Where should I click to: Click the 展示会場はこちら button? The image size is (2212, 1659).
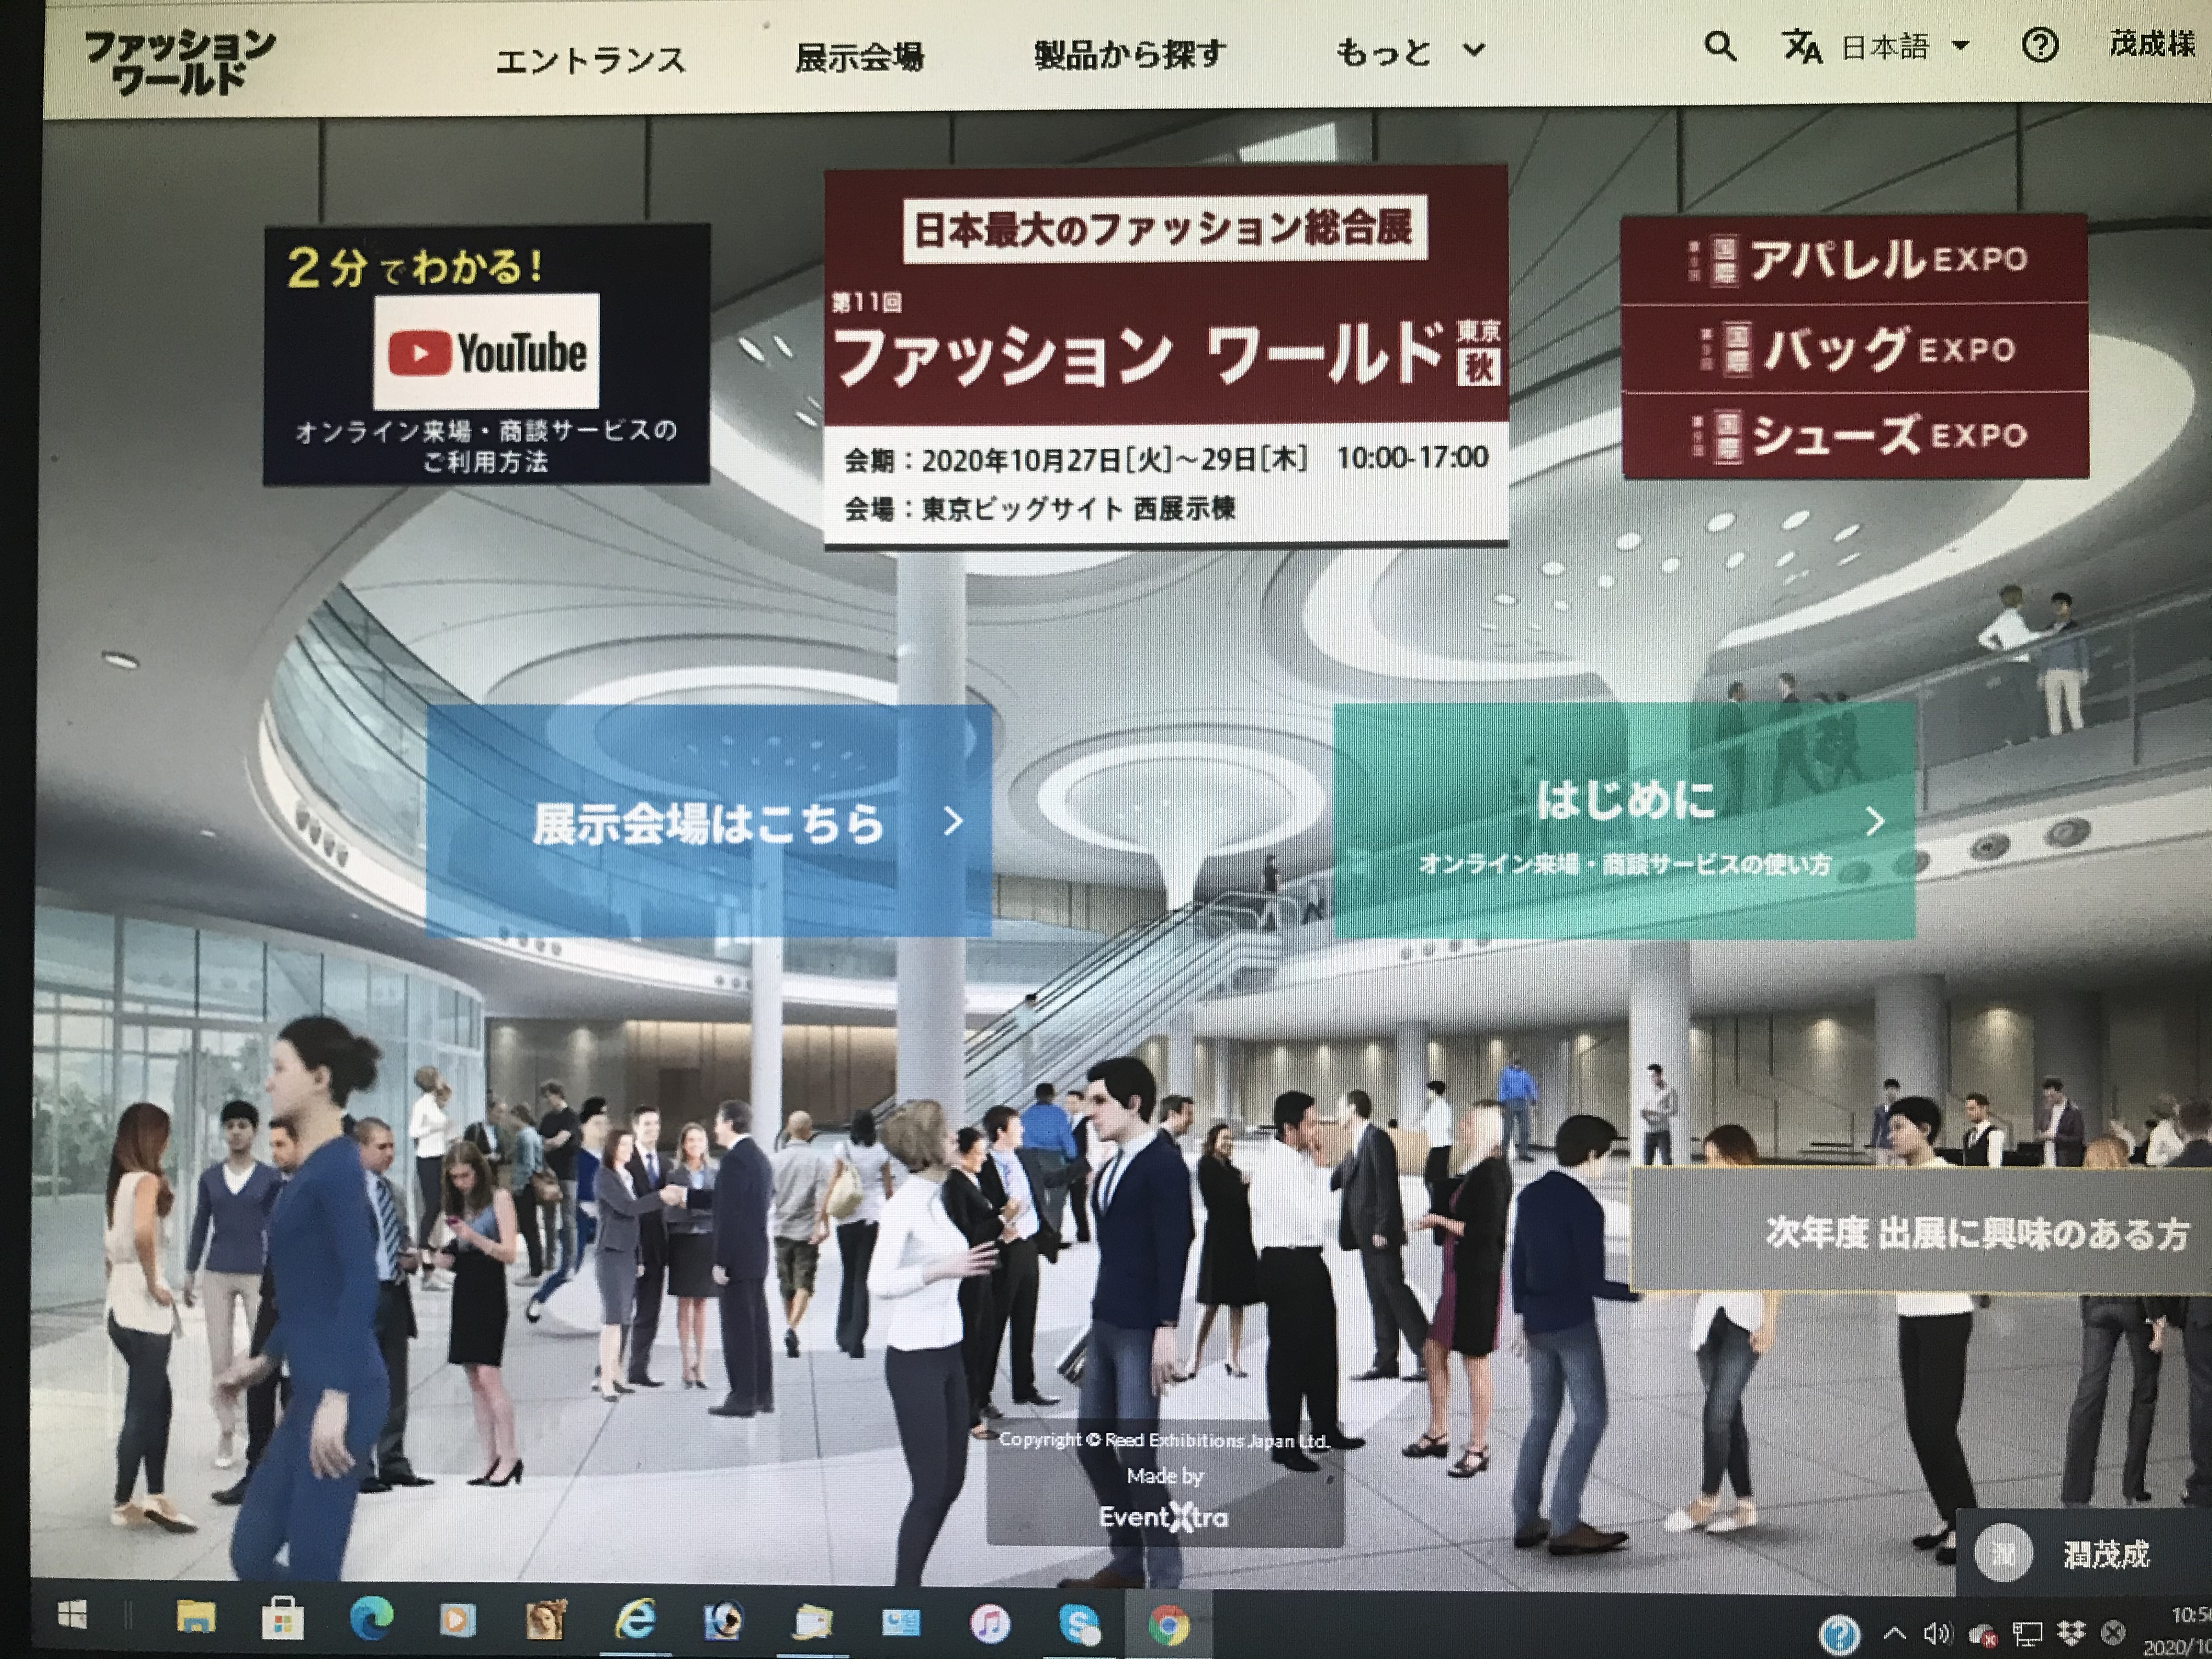[x=708, y=821]
